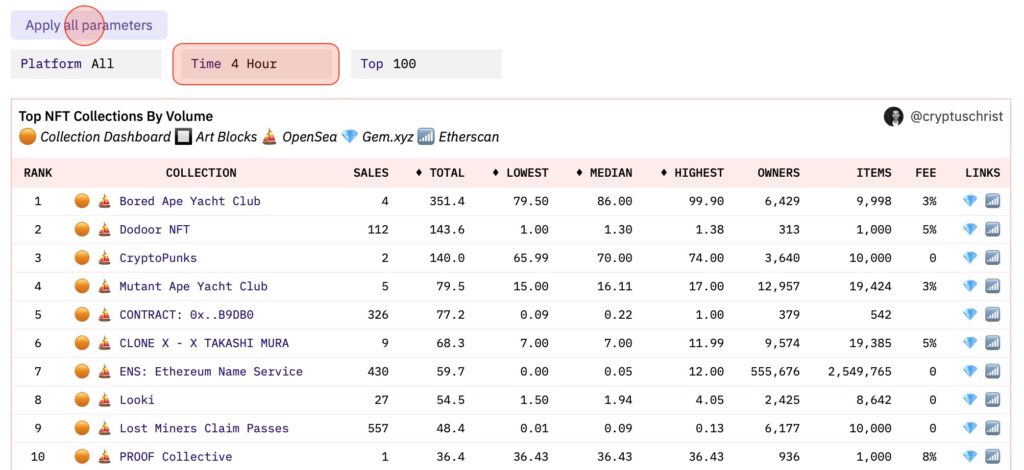1024x470 pixels.
Task: Click the OpenSea boat icon for PROOF Collective
Action: point(103,457)
